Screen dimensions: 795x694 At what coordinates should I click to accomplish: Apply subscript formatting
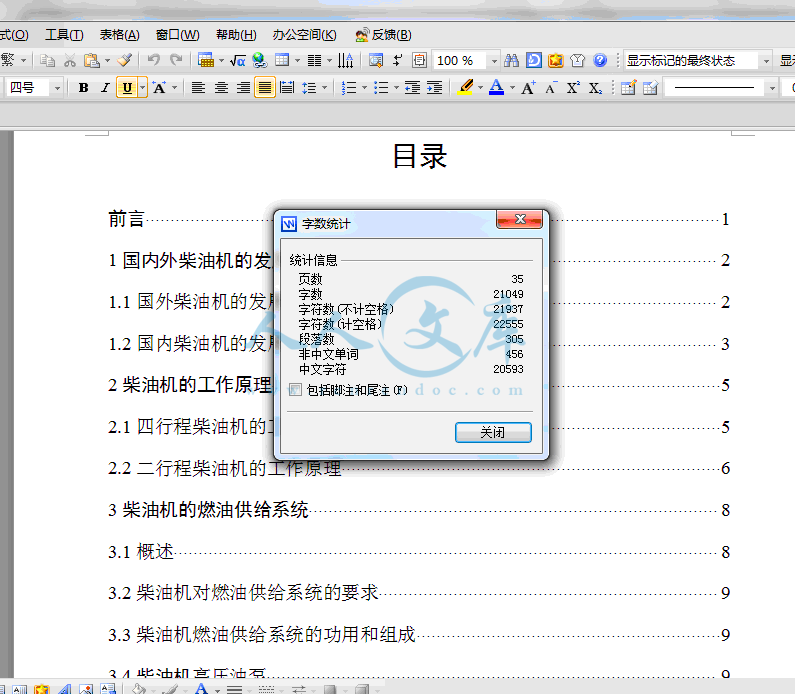[x=595, y=88]
